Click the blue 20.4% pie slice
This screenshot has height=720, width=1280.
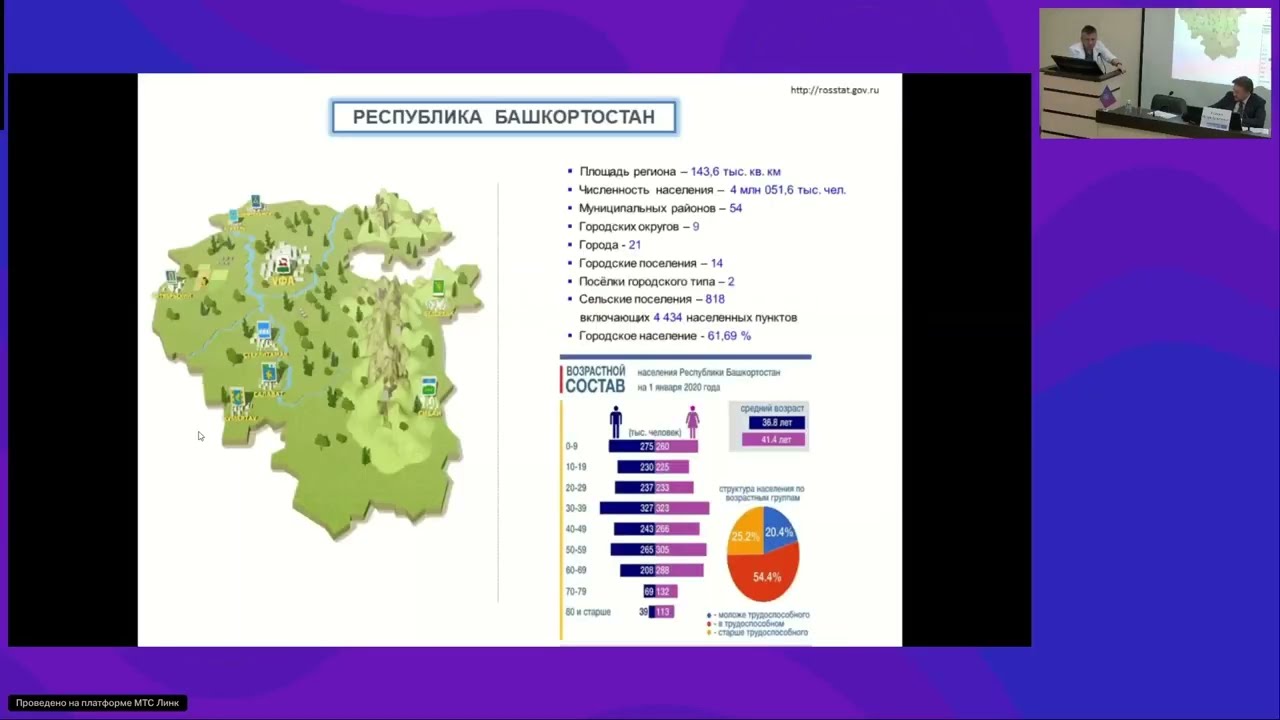pyautogui.click(x=779, y=528)
